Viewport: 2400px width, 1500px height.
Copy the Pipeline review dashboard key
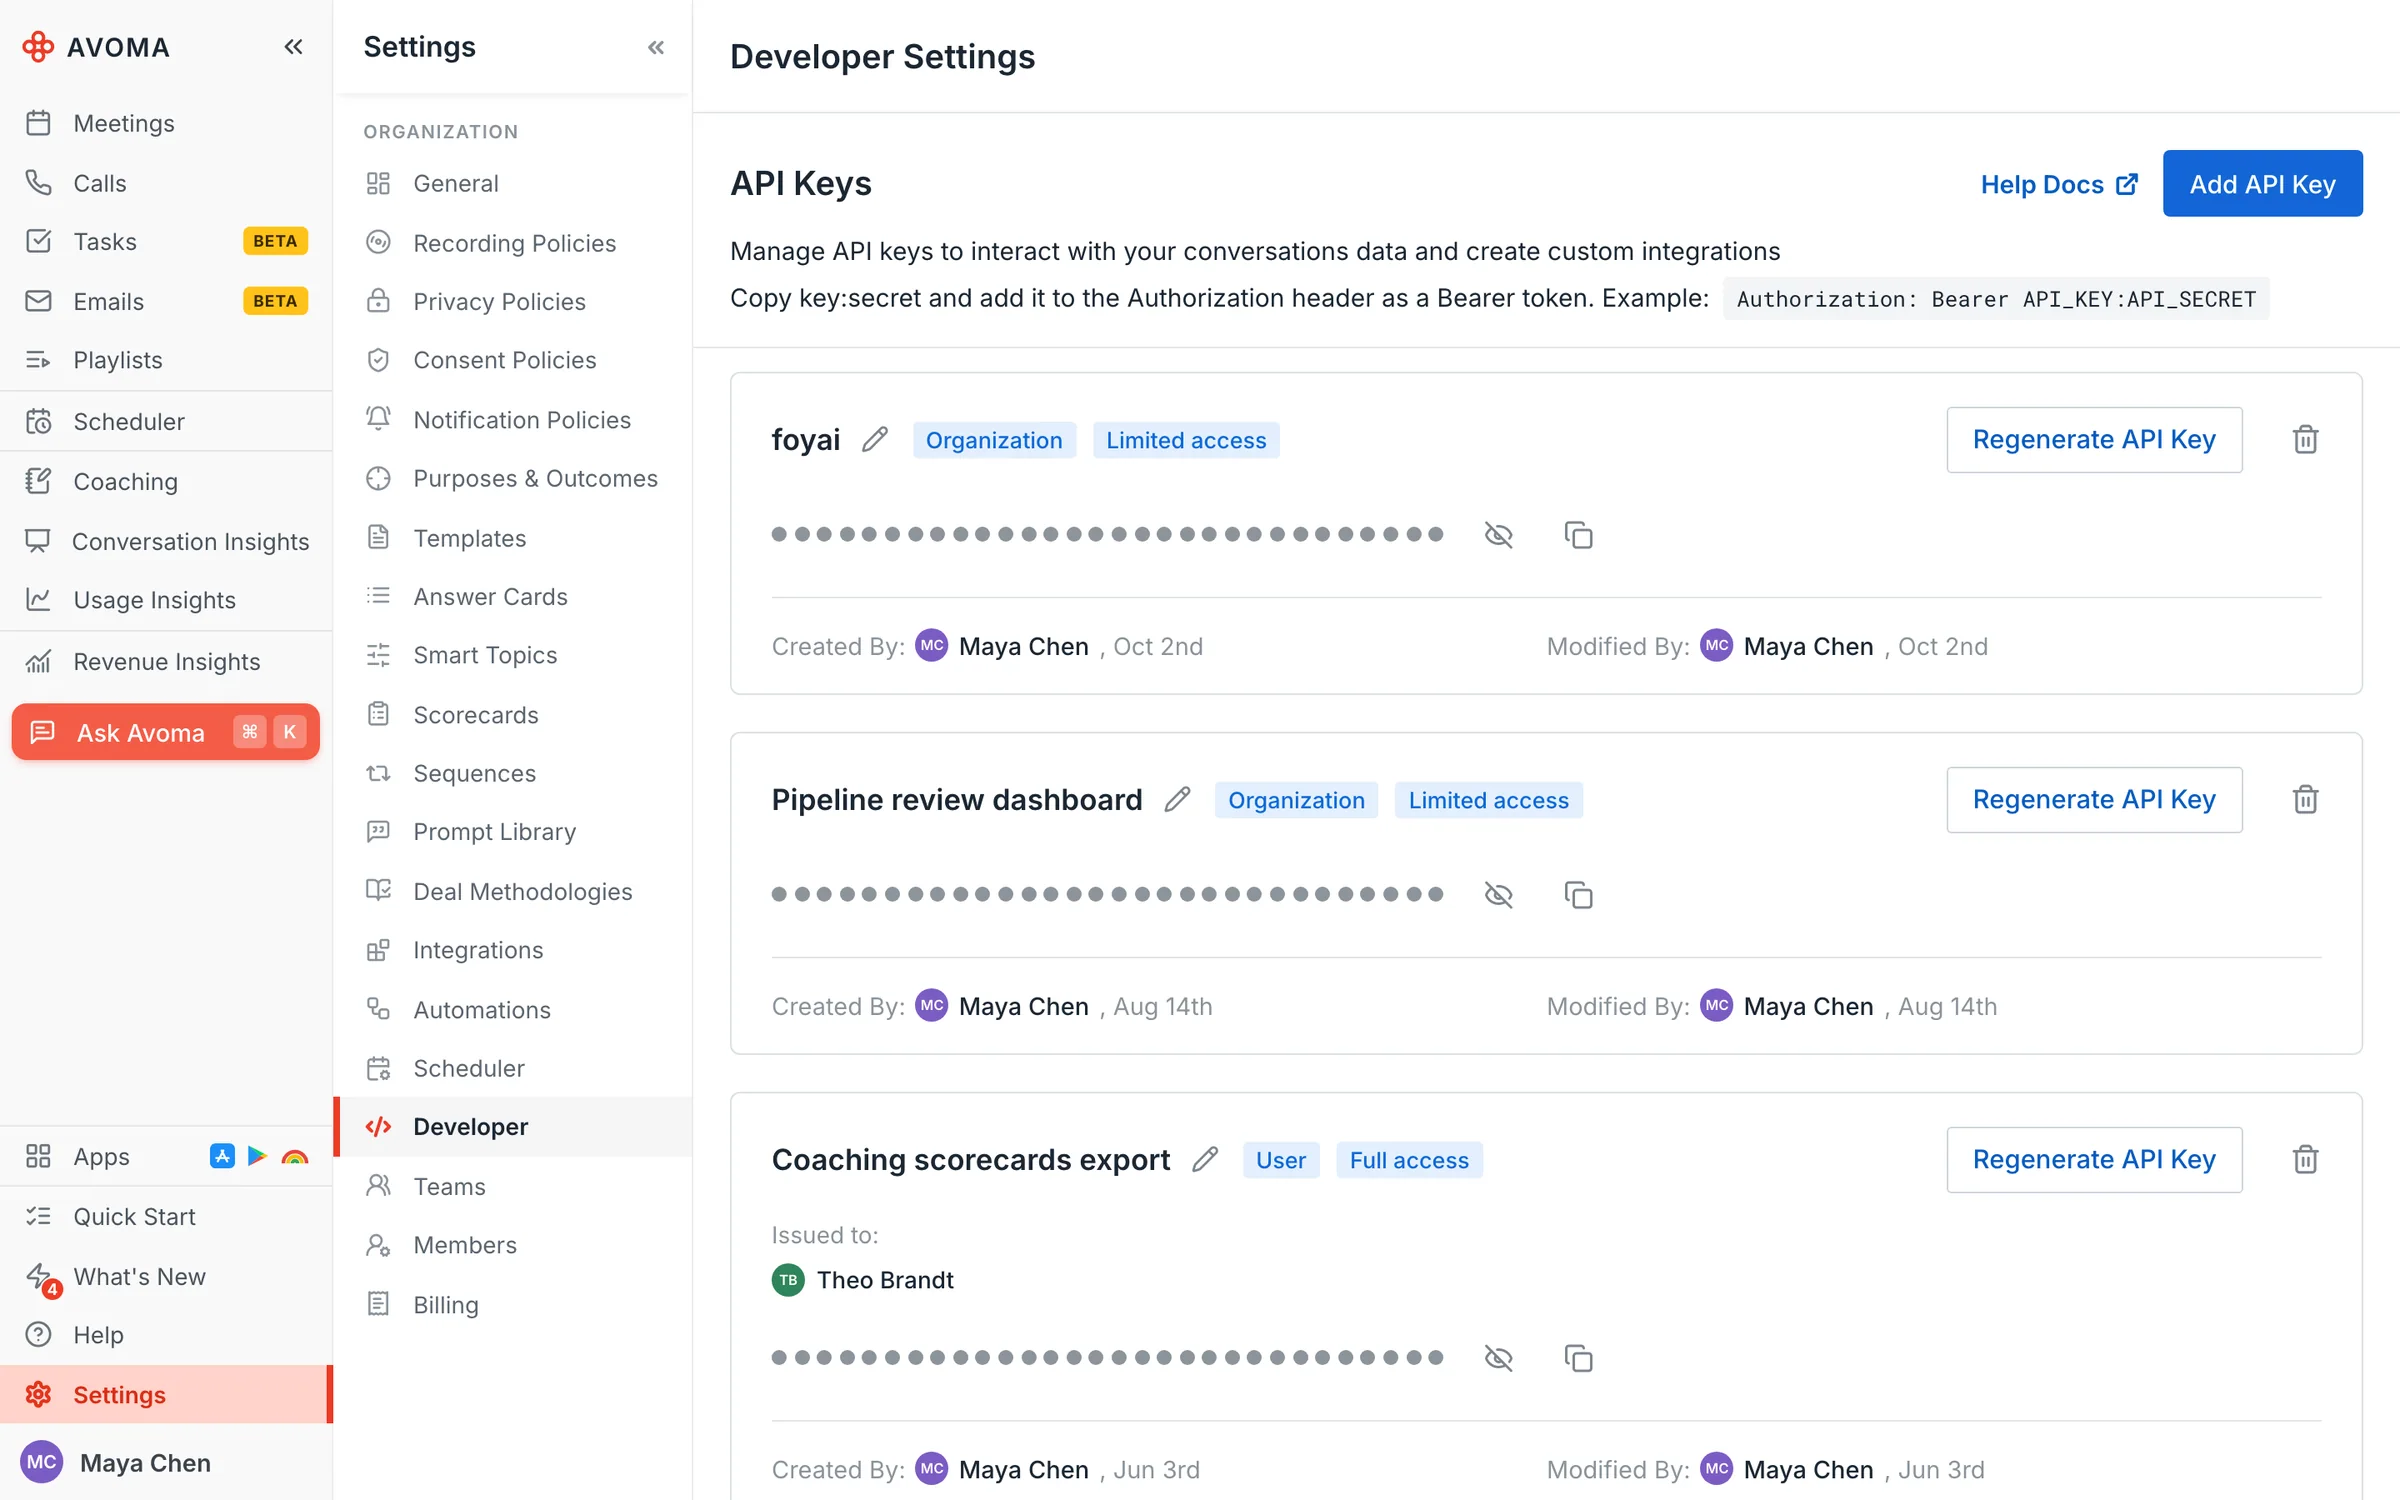1578,895
